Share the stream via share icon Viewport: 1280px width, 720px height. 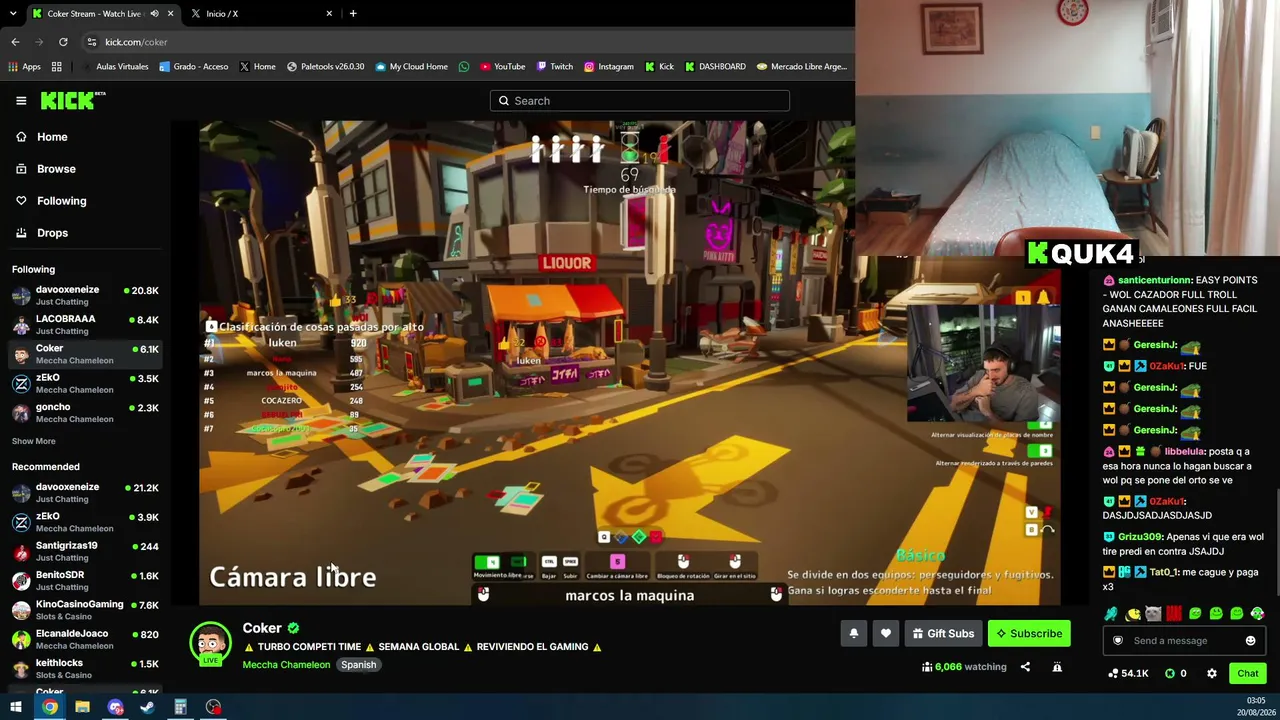tap(1025, 667)
